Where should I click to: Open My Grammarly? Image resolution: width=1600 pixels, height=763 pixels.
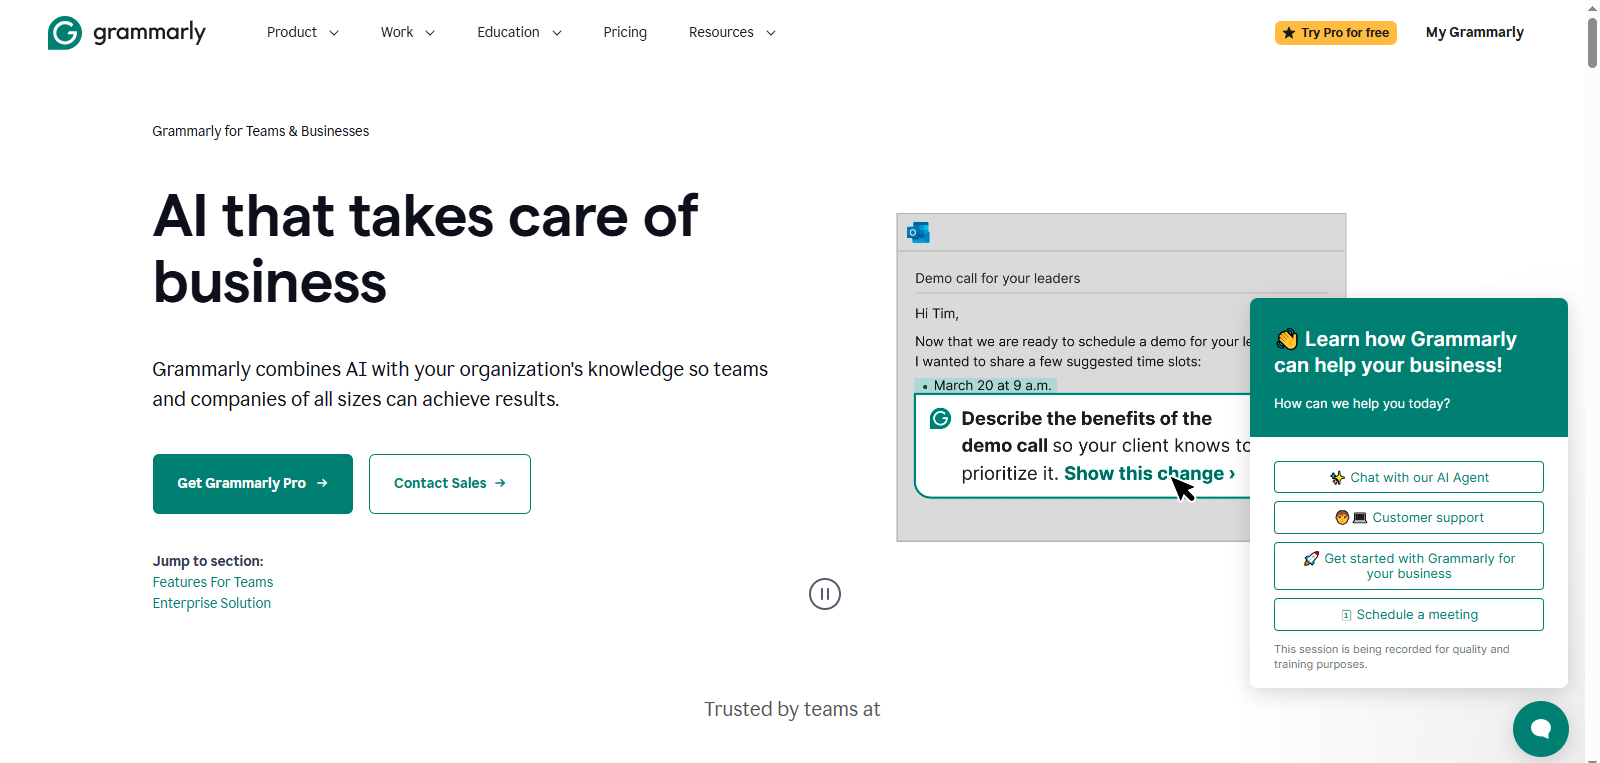point(1475,32)
